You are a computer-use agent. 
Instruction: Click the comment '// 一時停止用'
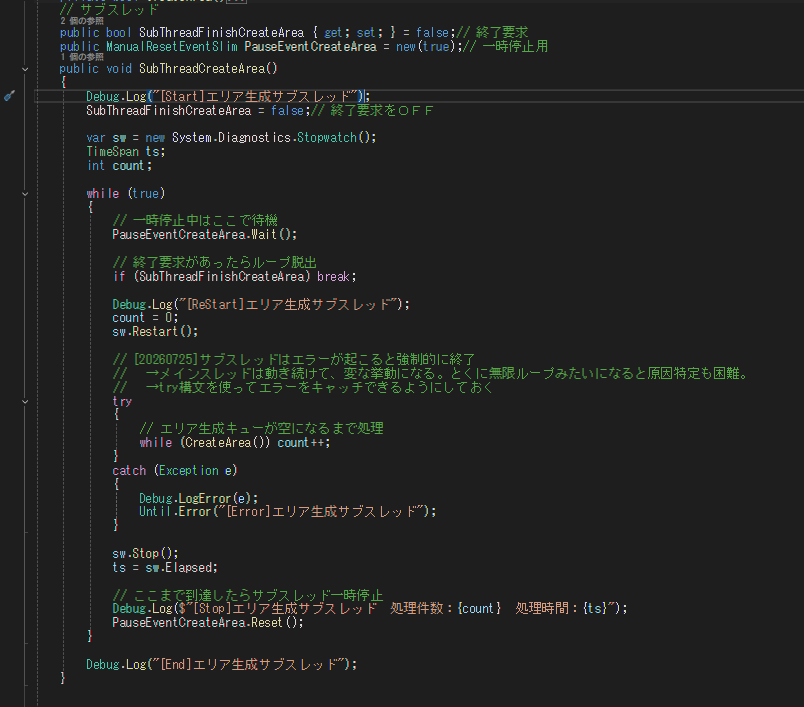[506, 47]
